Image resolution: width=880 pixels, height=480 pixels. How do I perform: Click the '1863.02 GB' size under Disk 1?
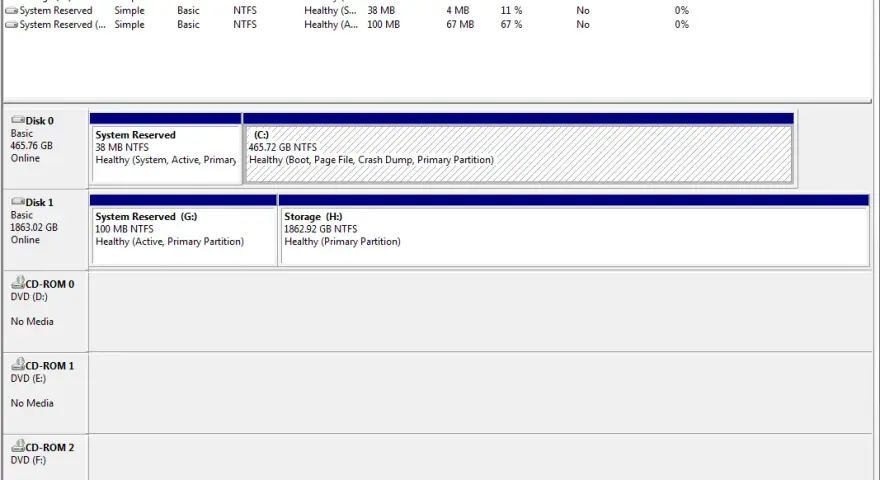coord(34,227)
